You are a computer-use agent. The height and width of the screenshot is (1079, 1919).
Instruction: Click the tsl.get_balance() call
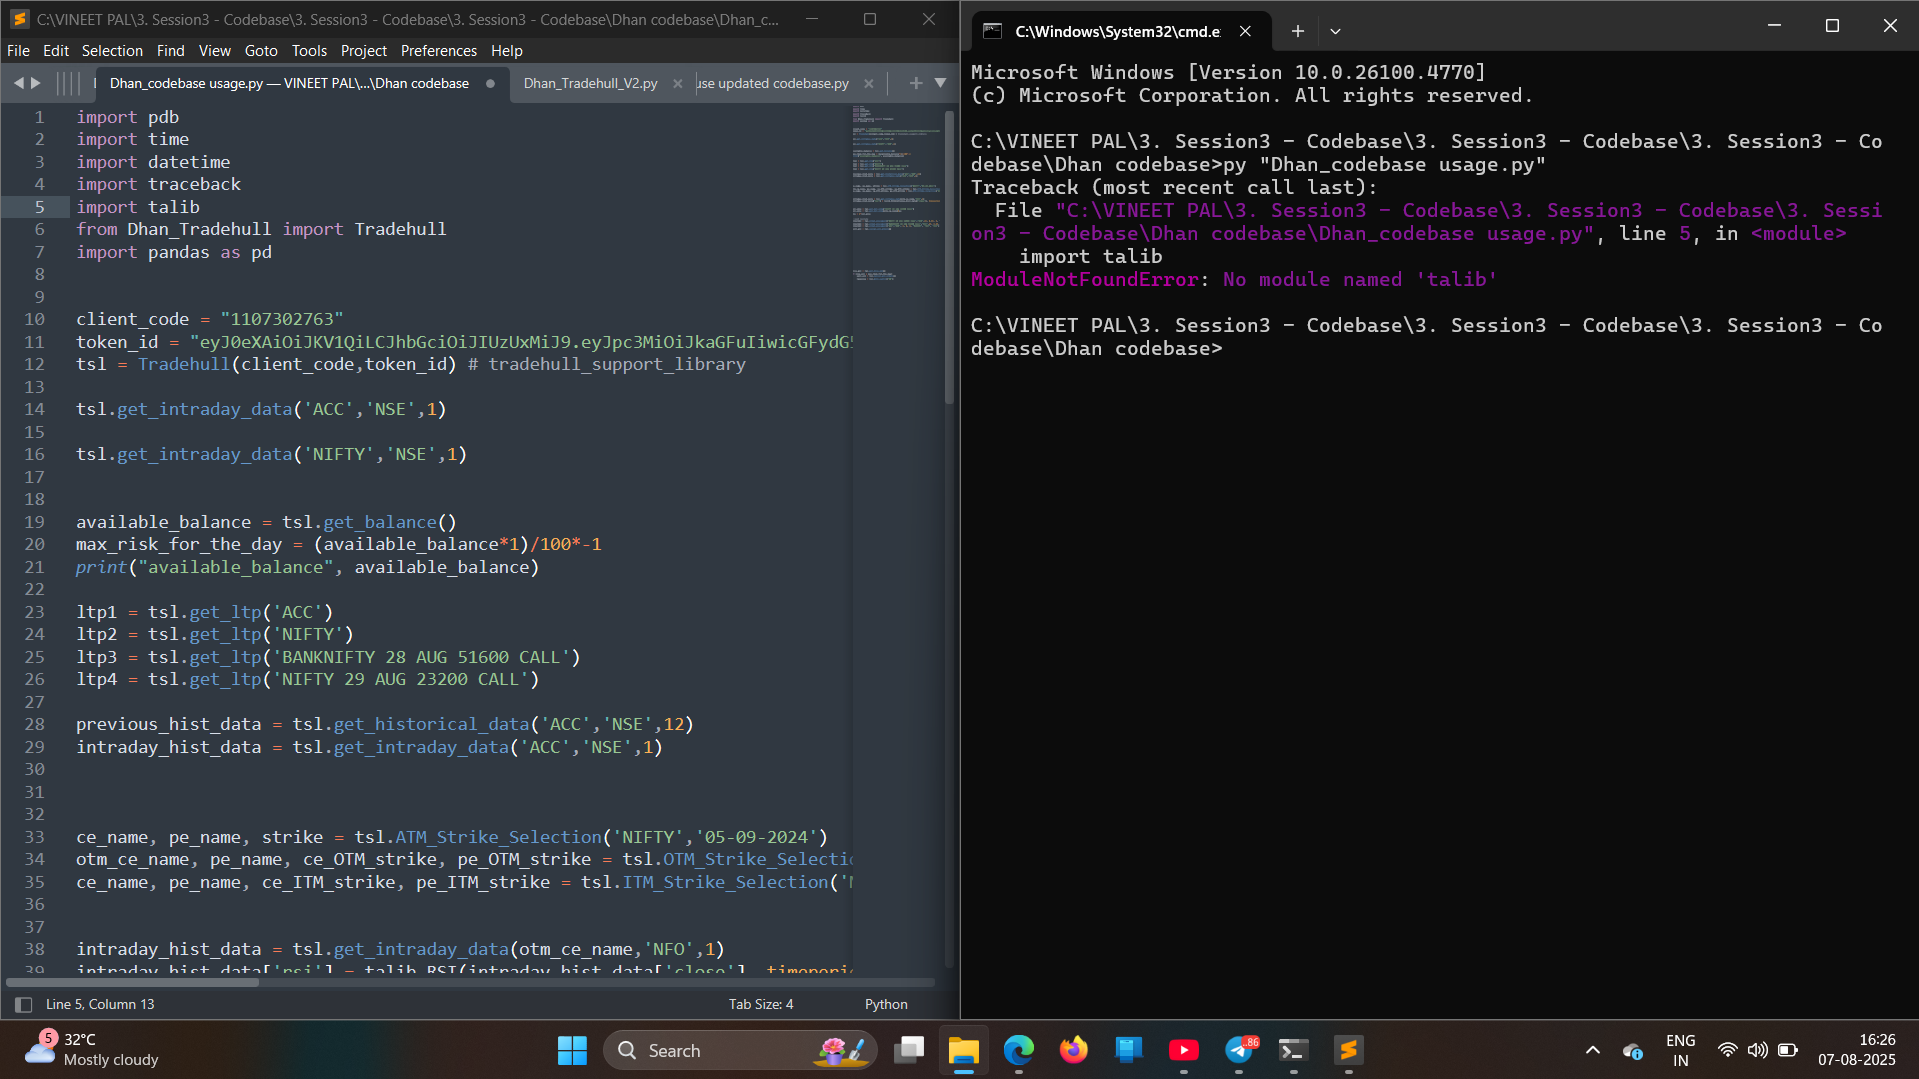(369, 522)
